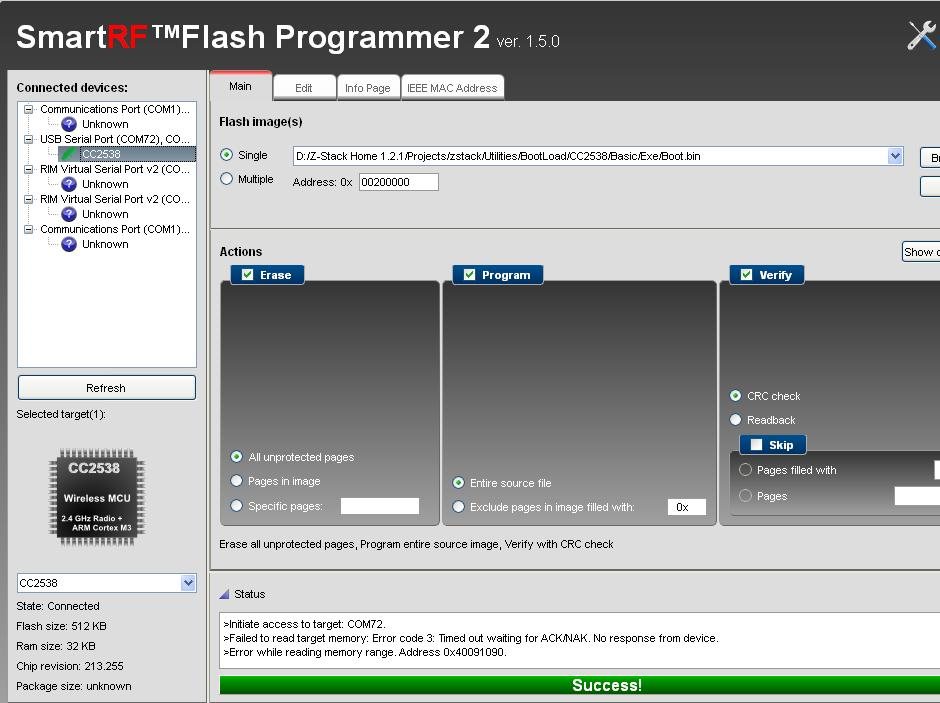The height and width of the screenshot is (703, 940).
Task: Toggle the Erase checkbox
Action: click(x=247, y=274)
